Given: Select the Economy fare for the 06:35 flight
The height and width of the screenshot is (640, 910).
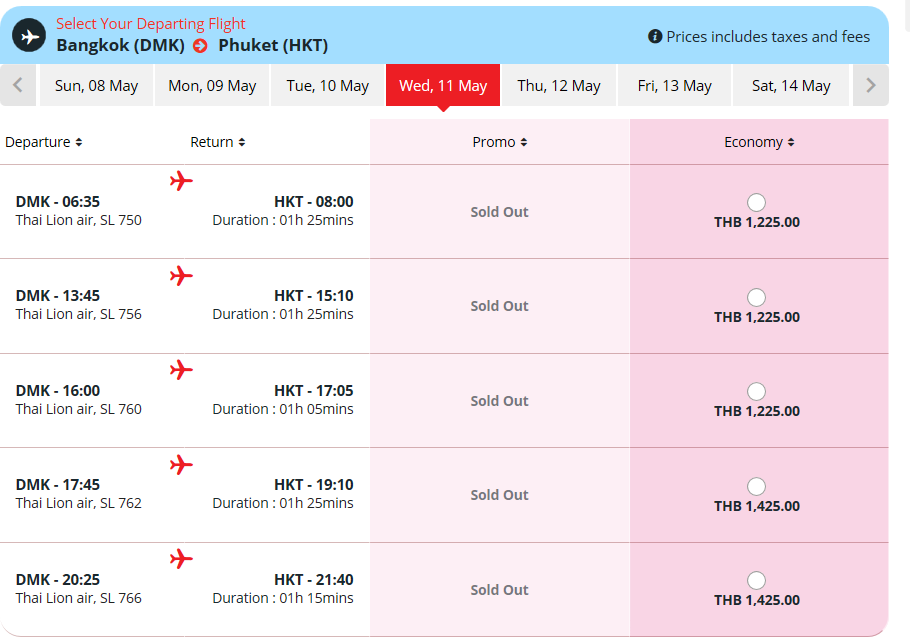Looking at the screenshot, I should (x=756, y=203).
